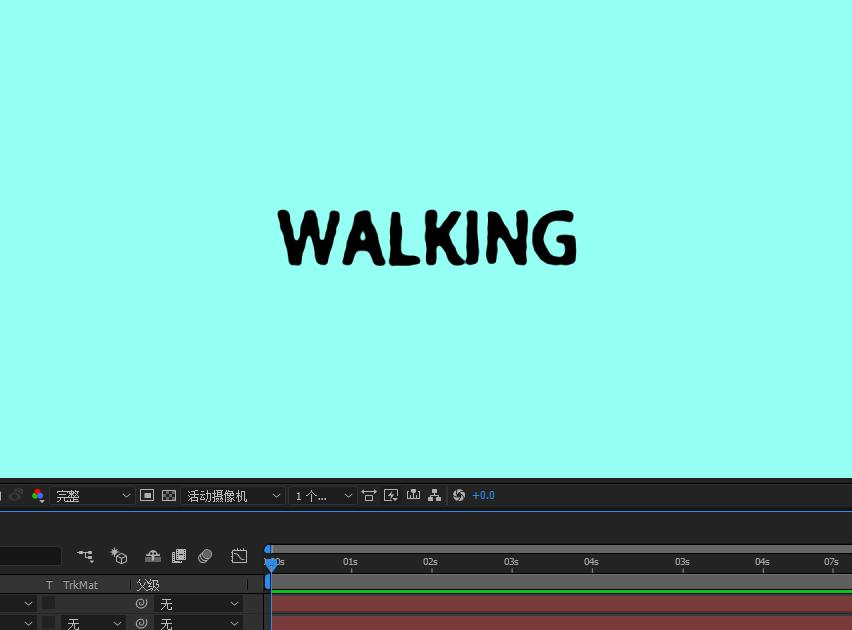
Task: Expand blend mode chevron on second layer
Action: click(x=28, y=623)
